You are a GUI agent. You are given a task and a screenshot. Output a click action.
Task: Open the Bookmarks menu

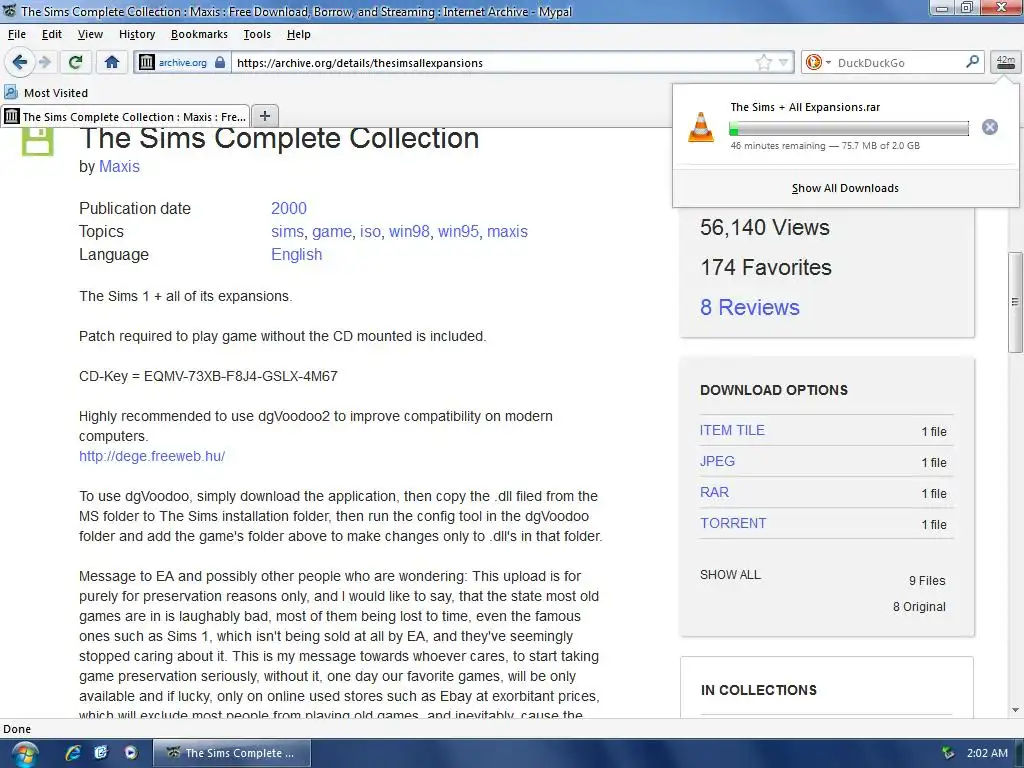(199, 34)
